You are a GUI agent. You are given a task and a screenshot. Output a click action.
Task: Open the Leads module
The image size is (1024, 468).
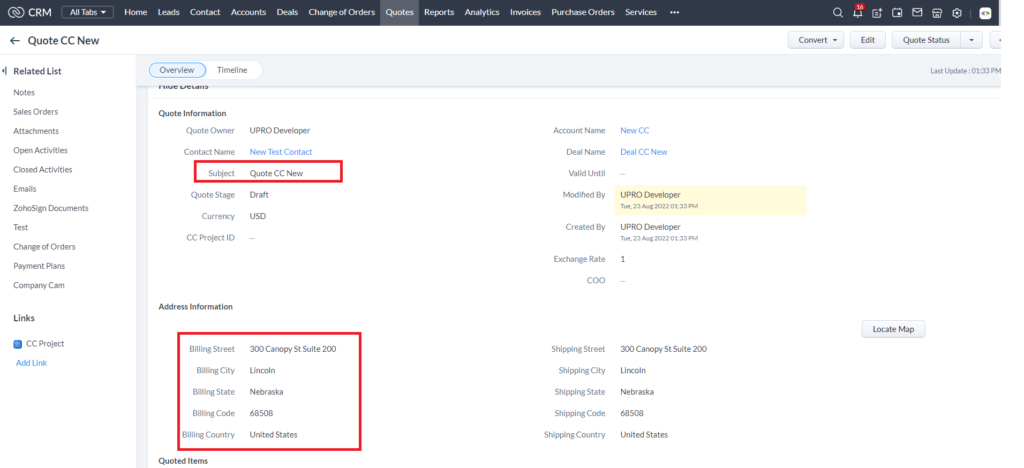pos(168,12)
